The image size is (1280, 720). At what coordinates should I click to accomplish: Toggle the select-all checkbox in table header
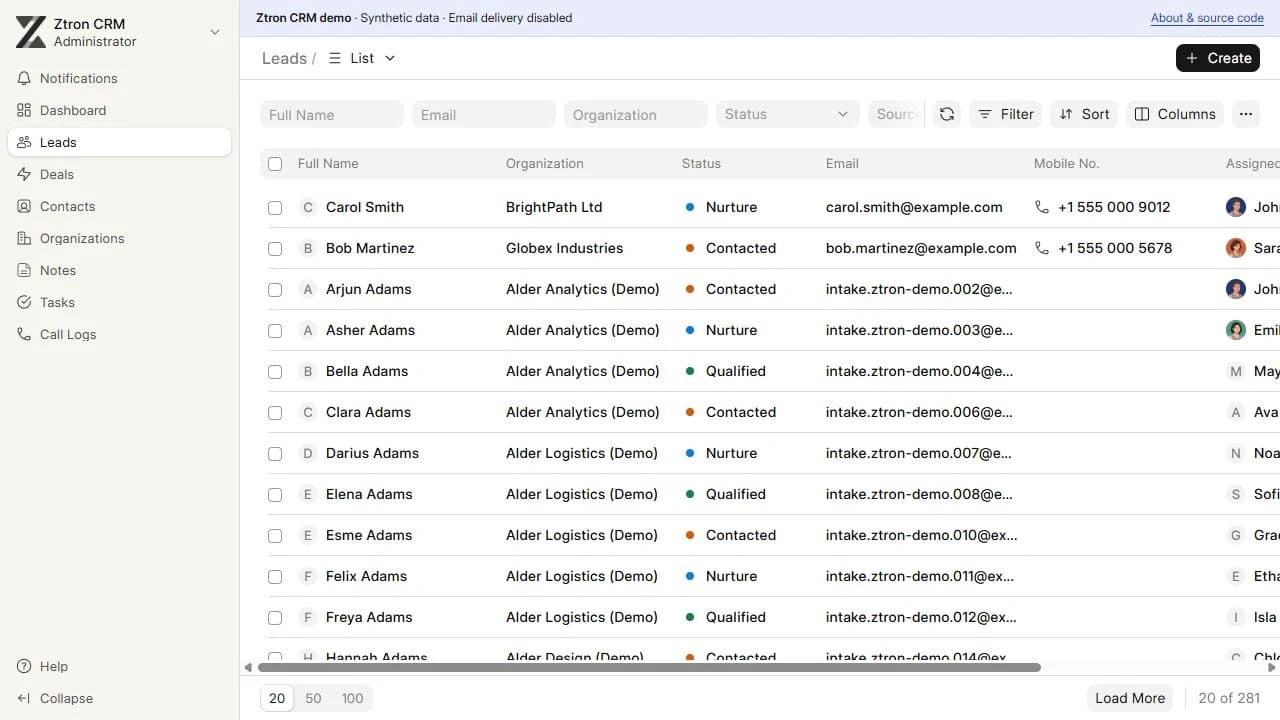[275, 164]
